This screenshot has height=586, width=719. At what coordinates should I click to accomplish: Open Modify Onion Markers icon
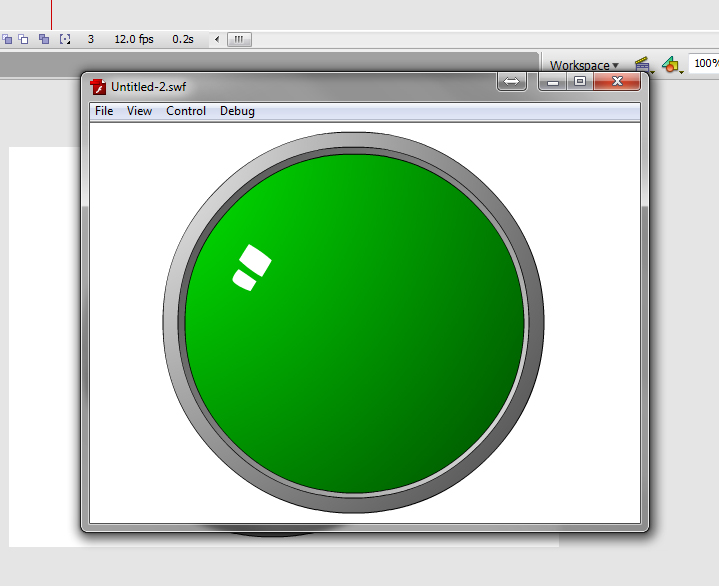[65, 39]
